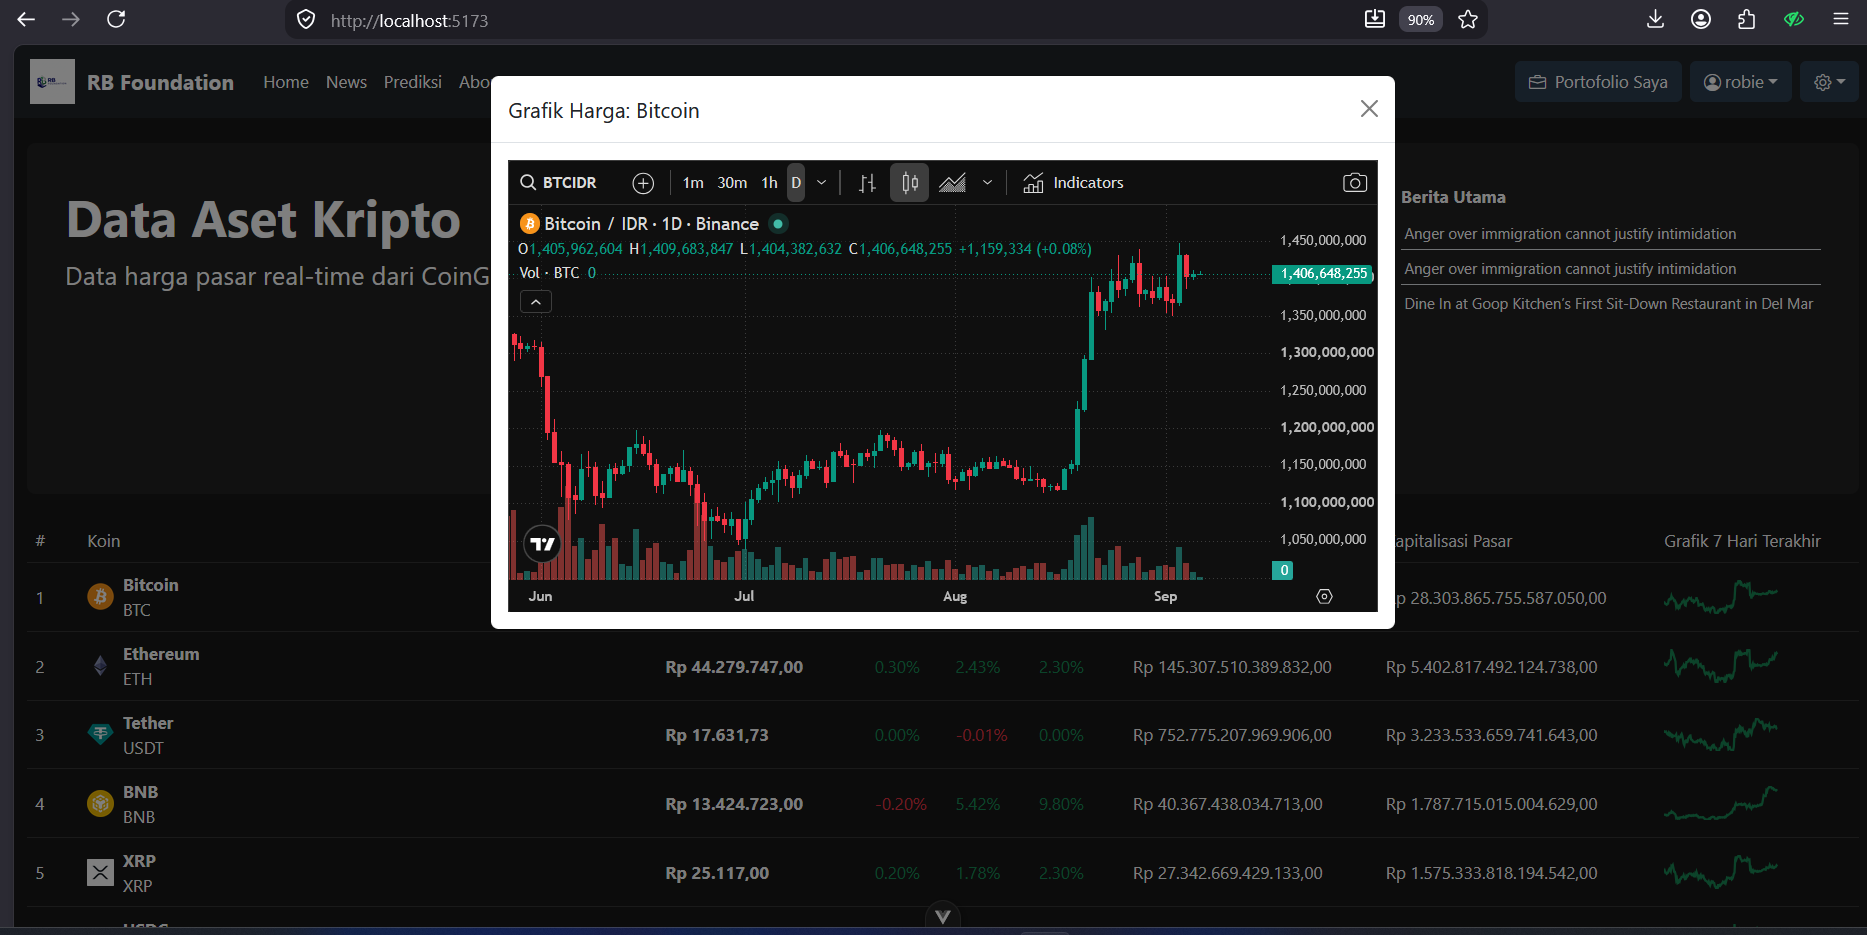
Task: Switch chart to 30m interval
Action: click(732, 183)
